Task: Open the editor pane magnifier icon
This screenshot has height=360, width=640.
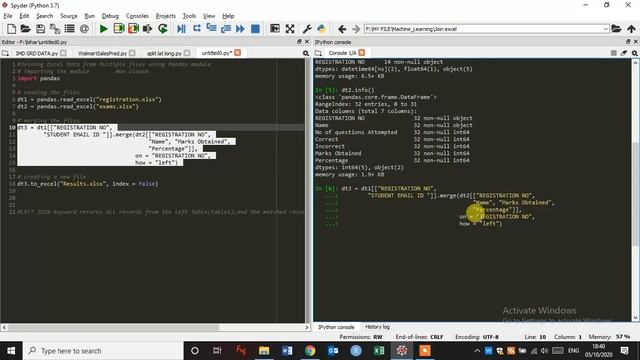Action: (306, 53)
